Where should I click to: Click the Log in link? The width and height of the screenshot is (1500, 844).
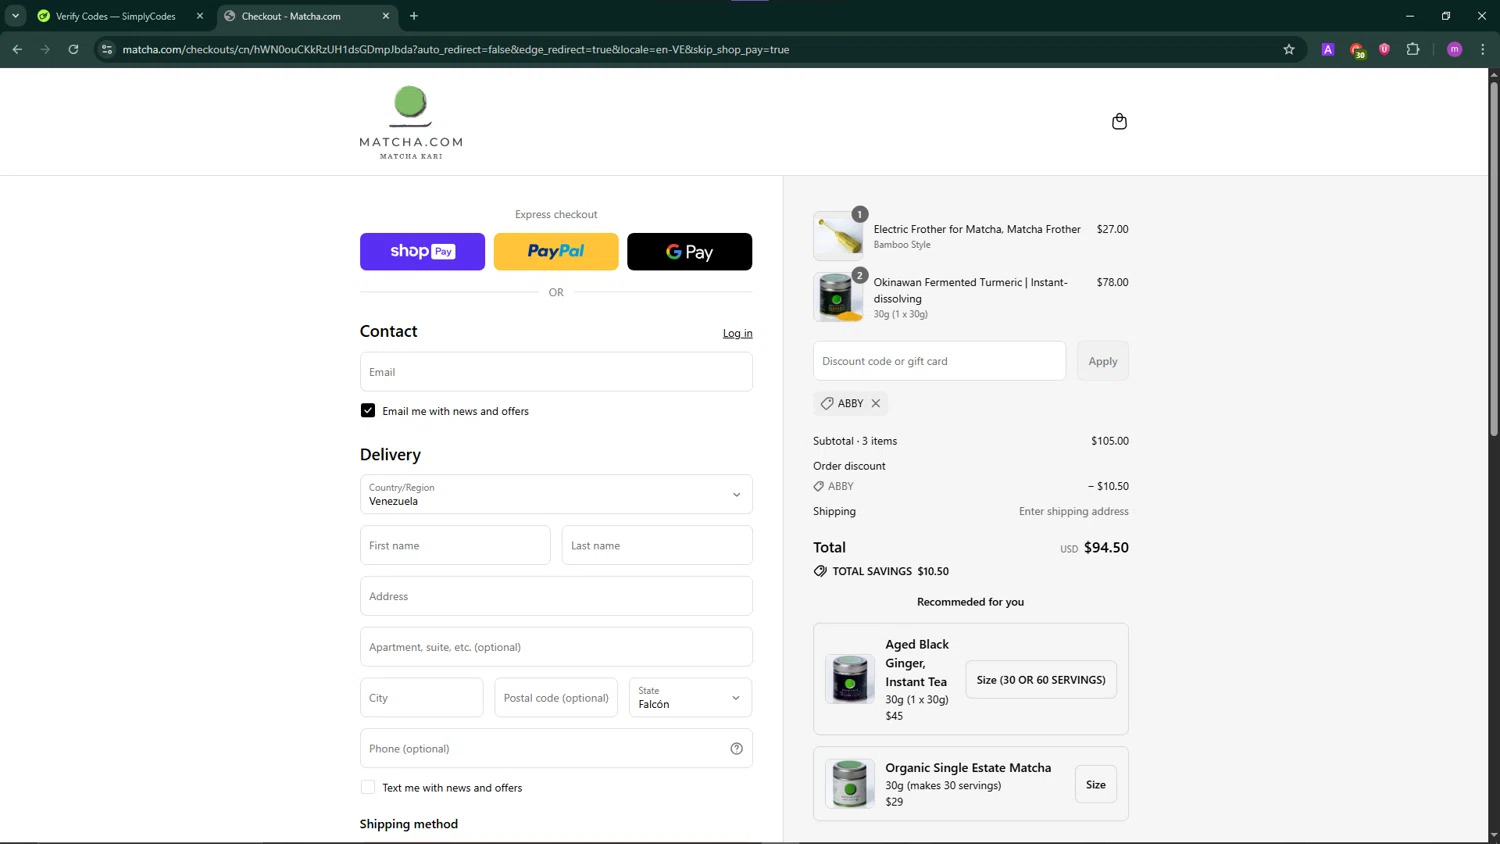[738, 334]
